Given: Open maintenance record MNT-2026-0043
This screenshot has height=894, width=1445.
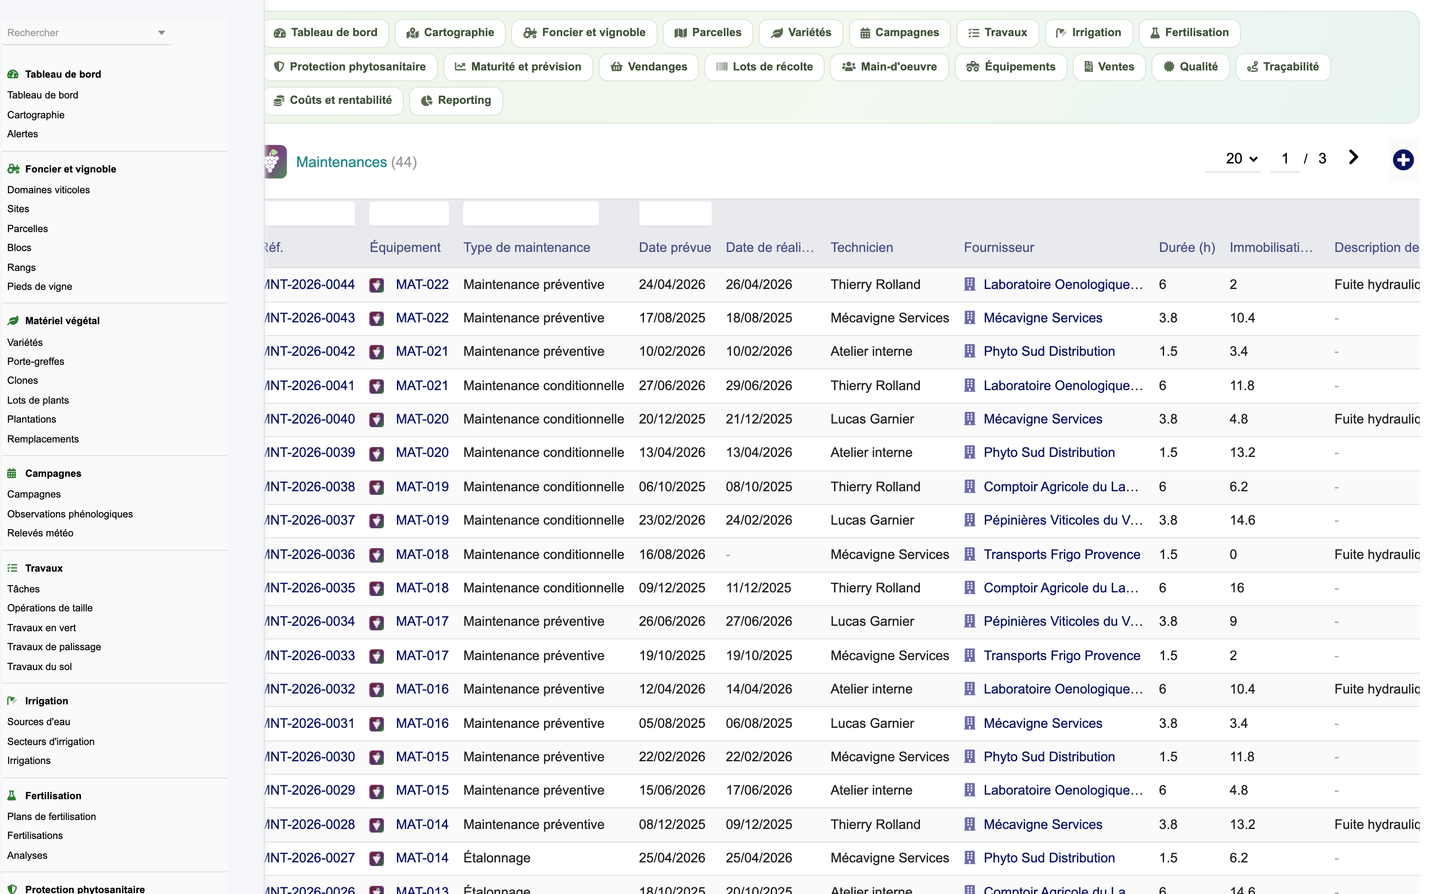Looking at the screenshot, I should (x=310, y=318).
